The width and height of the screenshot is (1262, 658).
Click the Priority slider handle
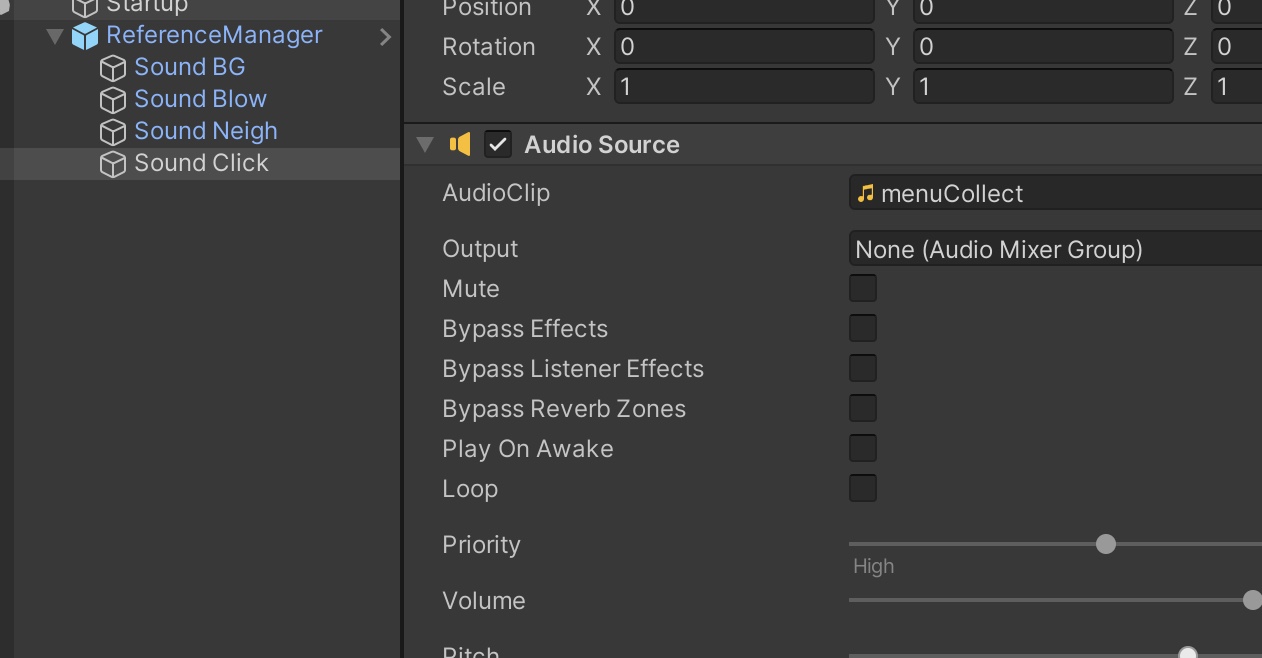click(x=1105, y=544)
